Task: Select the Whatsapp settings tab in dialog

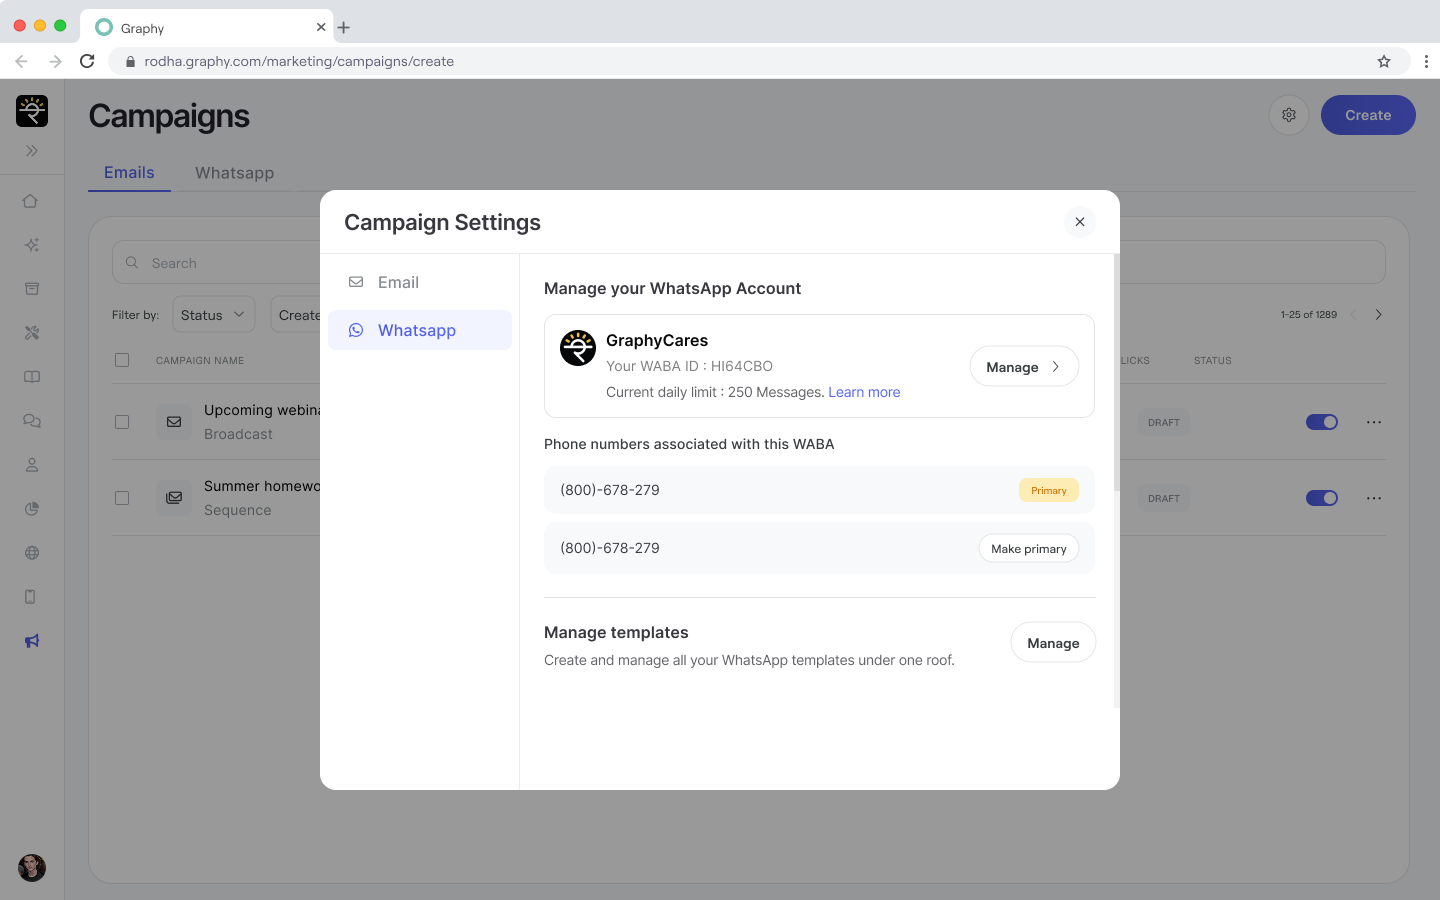Action: click(419, 330)
